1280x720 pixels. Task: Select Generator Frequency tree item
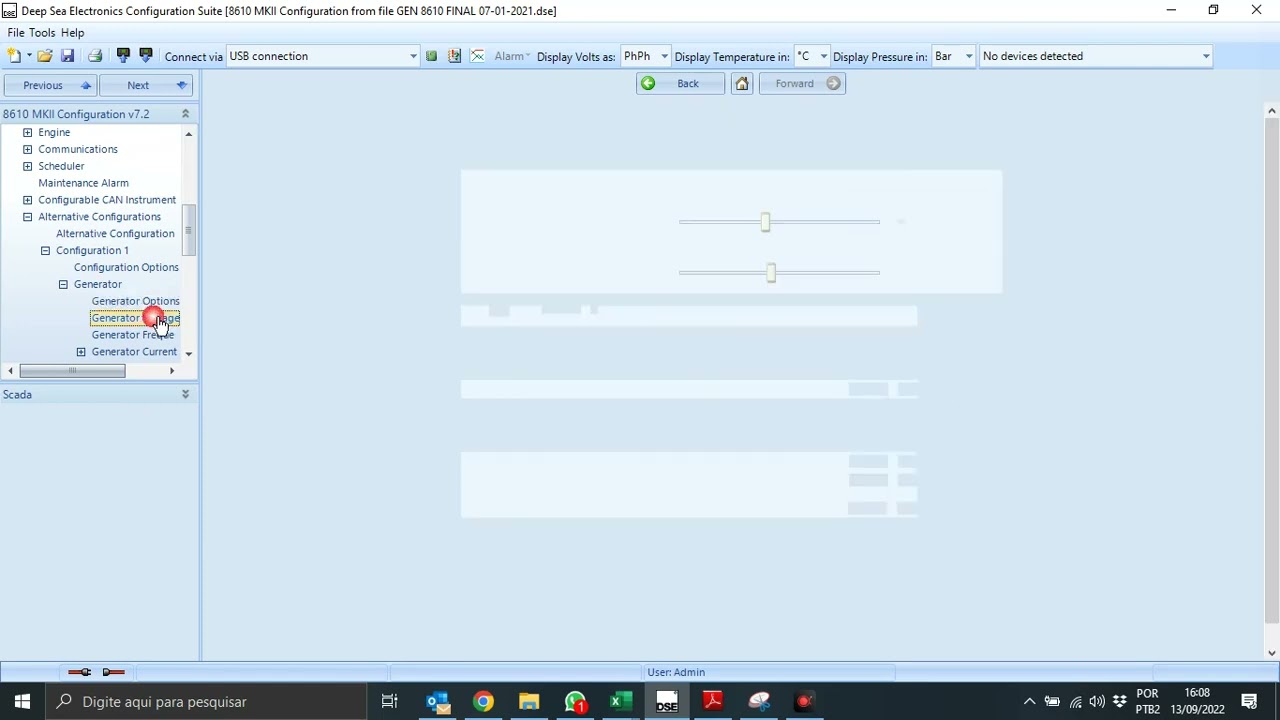point(132,335)
